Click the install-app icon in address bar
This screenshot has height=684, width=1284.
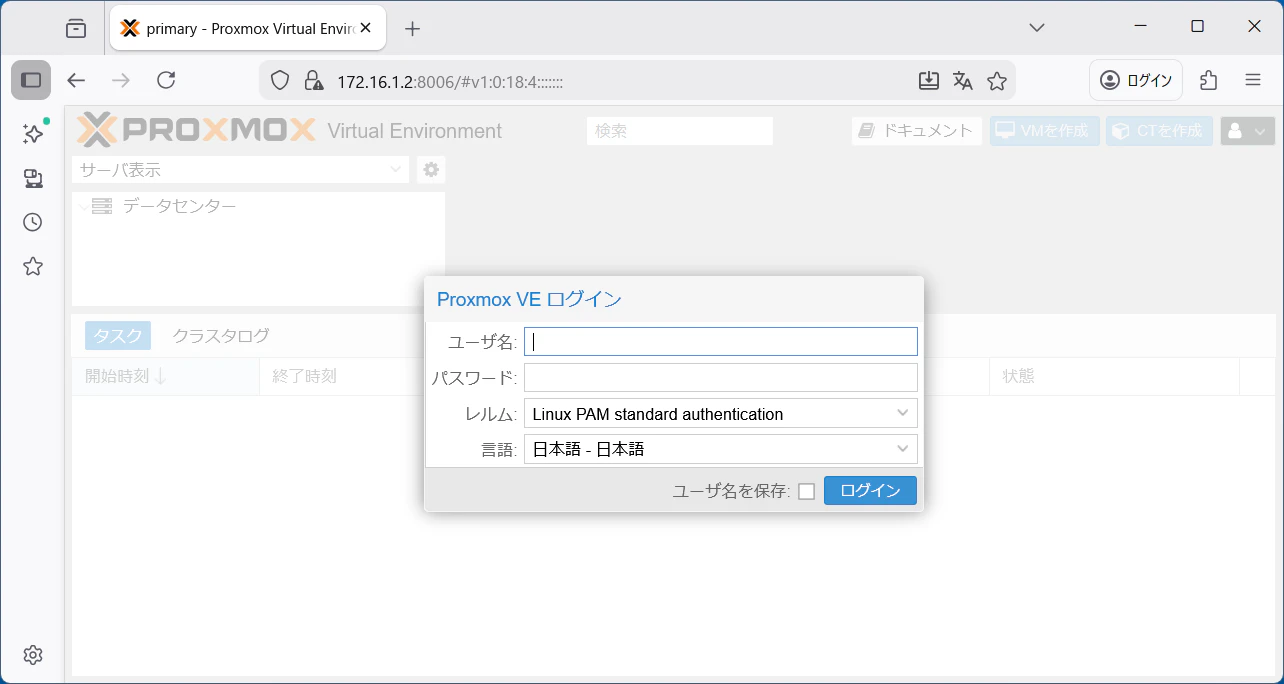click(929, 80)
